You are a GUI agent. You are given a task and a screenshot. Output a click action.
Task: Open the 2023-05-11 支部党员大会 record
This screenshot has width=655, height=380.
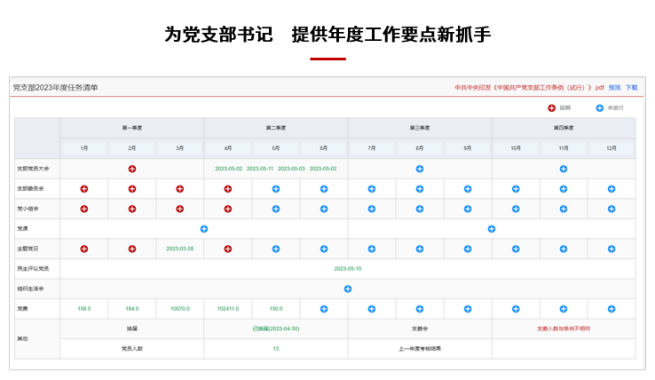(260, 169)
